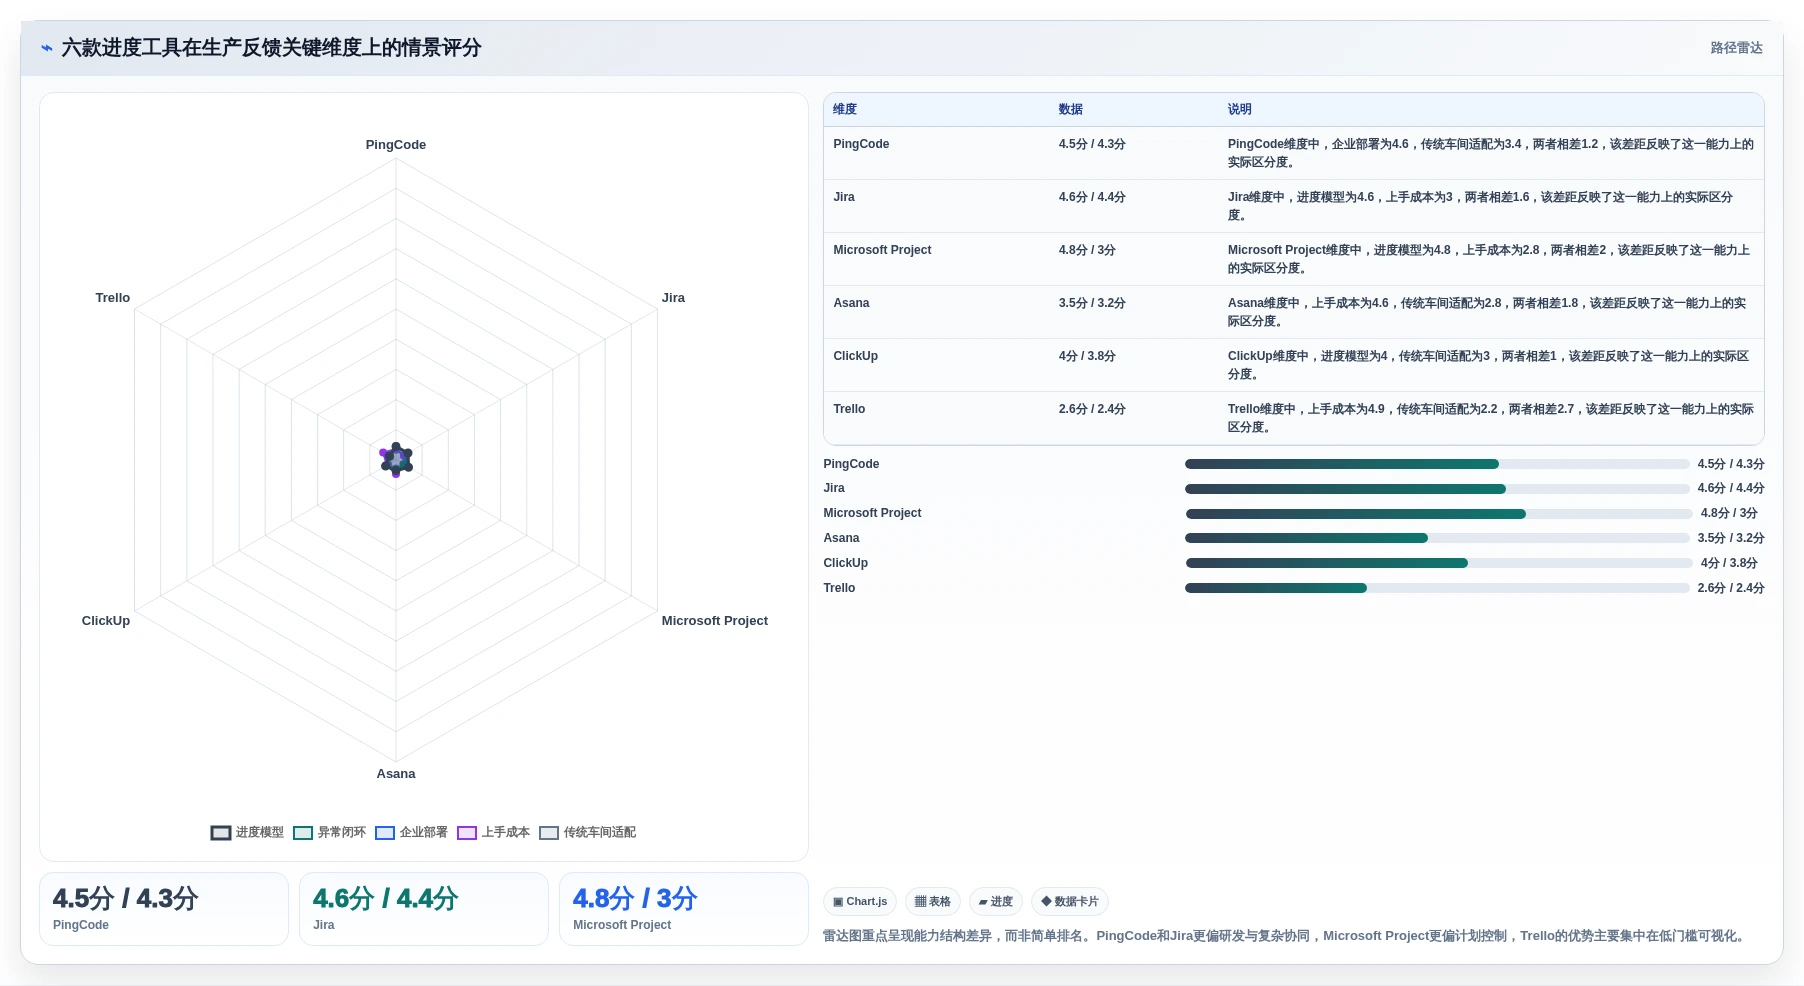Click the Jira axis label on the radar
Image resolution: width=1804 pixels, height=986 pixels.
(673, 298)
